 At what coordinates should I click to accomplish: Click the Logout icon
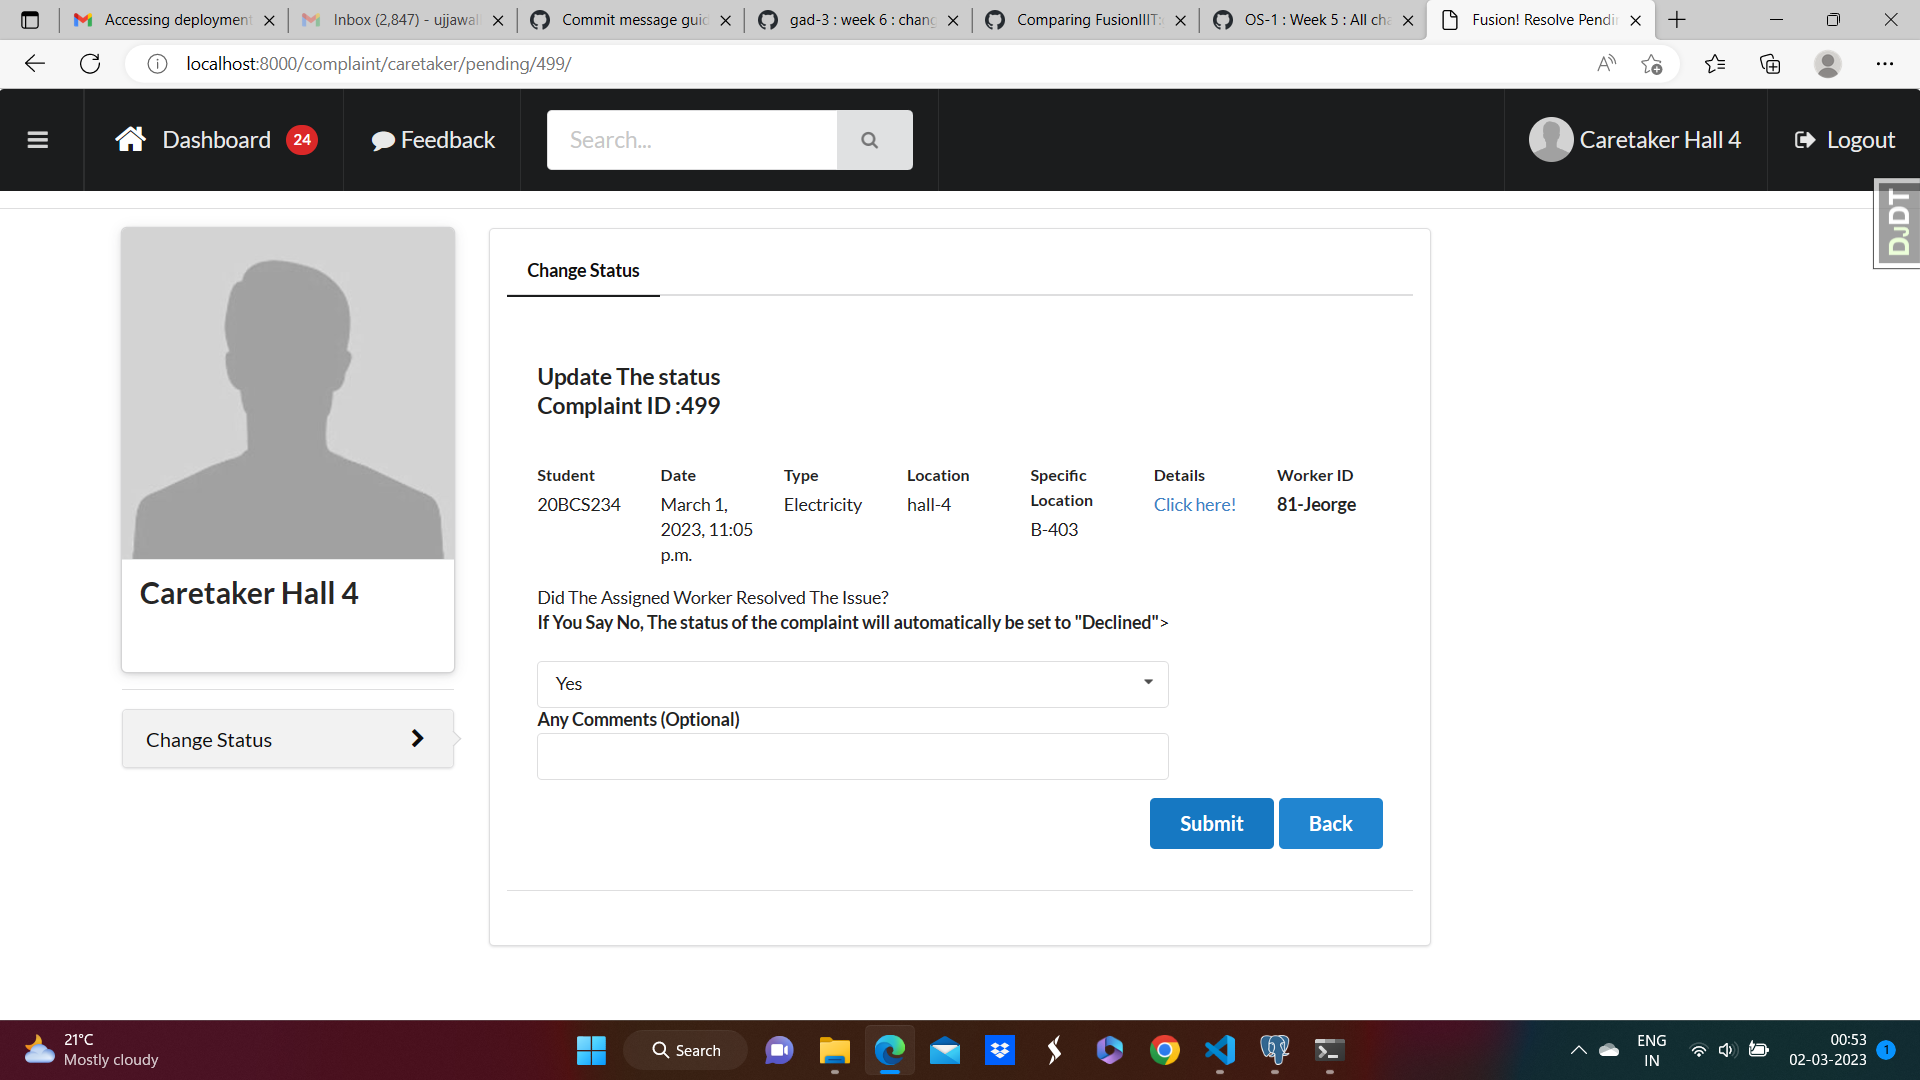tap(1804, 140)
